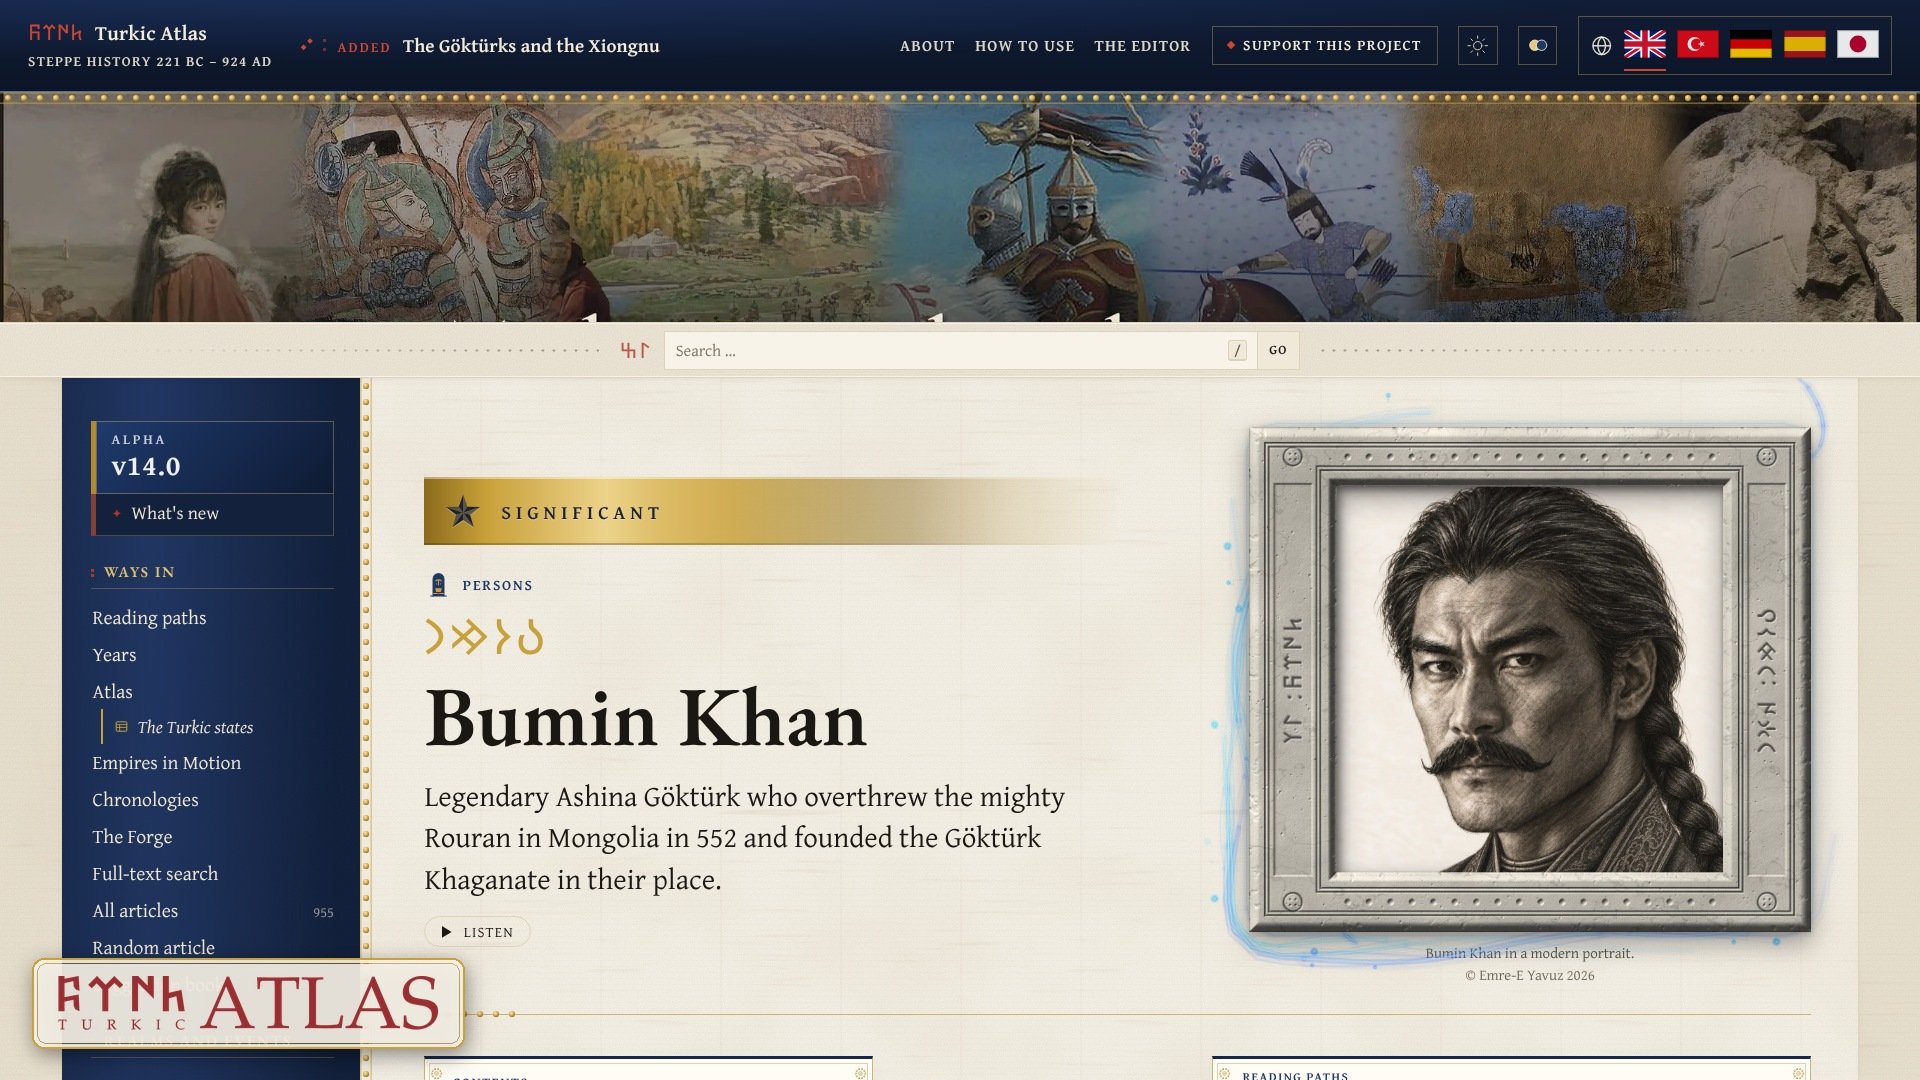Click the Persons category icon
This screenshot has width=1920, height=1080.
pyautogui.click(x=438, y=585)
